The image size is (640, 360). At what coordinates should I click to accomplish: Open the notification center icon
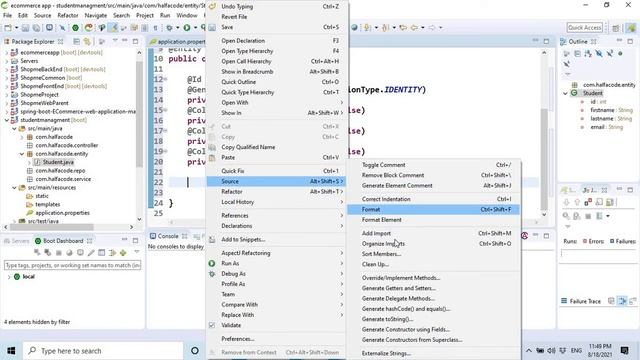tap(624, 351)
